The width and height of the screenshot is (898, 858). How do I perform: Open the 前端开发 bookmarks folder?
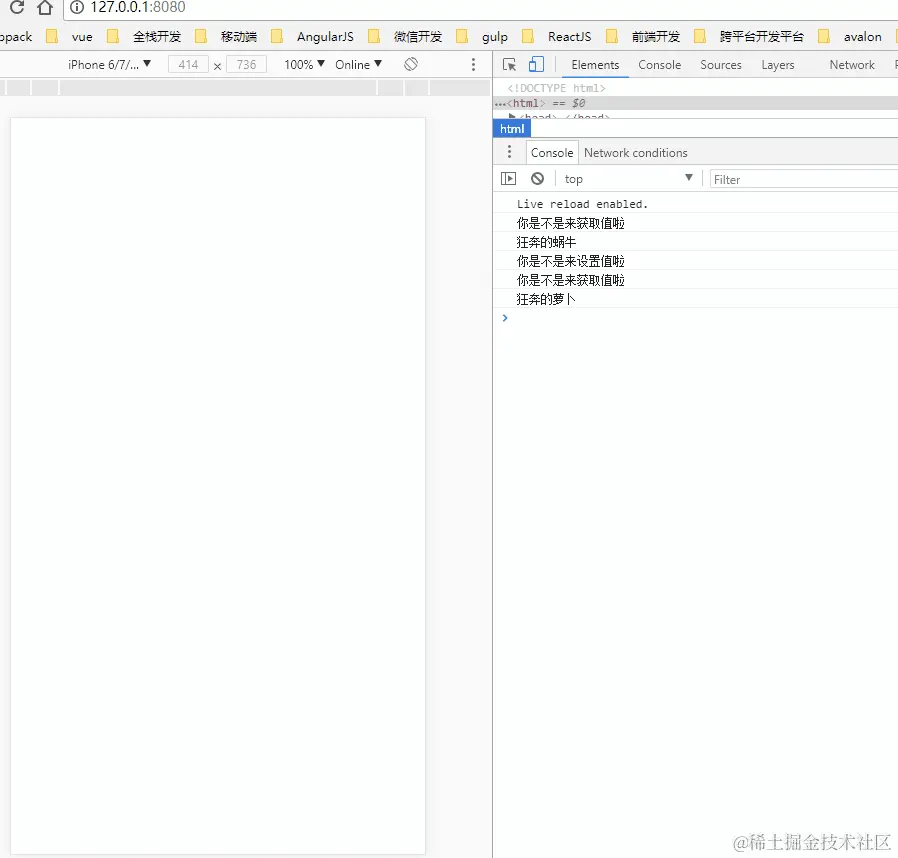pyautogui.click(x=643, y=37)
